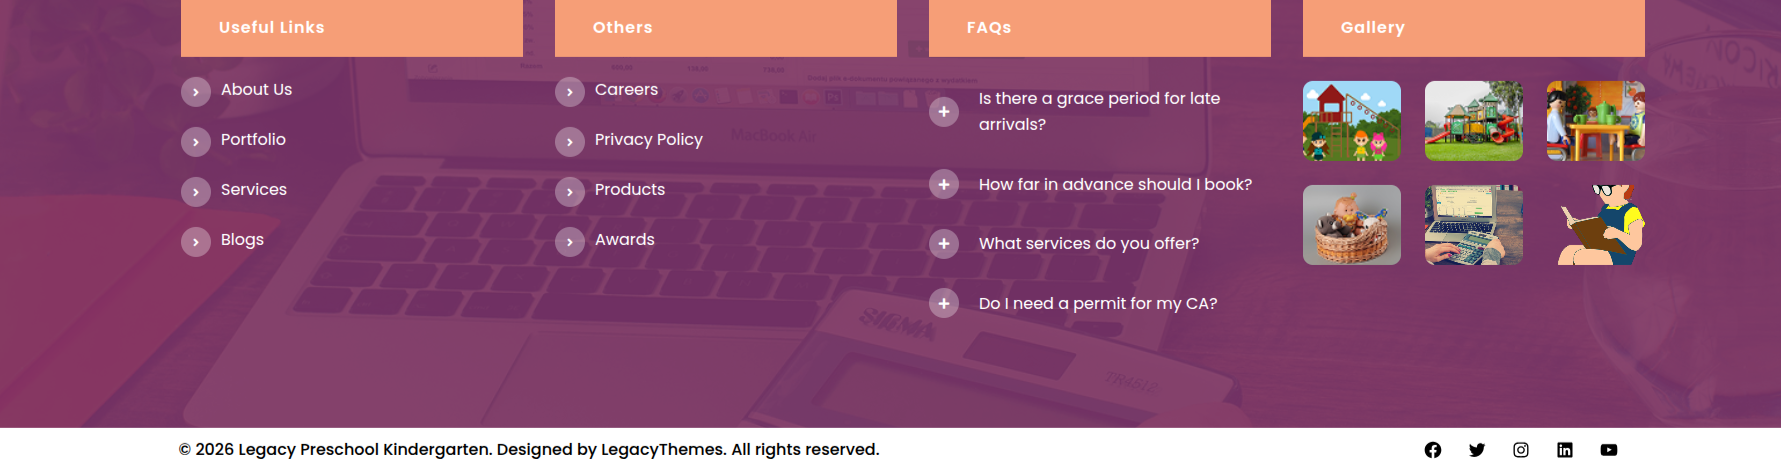Screen dimensions: 1781x468
Task: Open the YouTube social icon
Action: [1609, 450]
